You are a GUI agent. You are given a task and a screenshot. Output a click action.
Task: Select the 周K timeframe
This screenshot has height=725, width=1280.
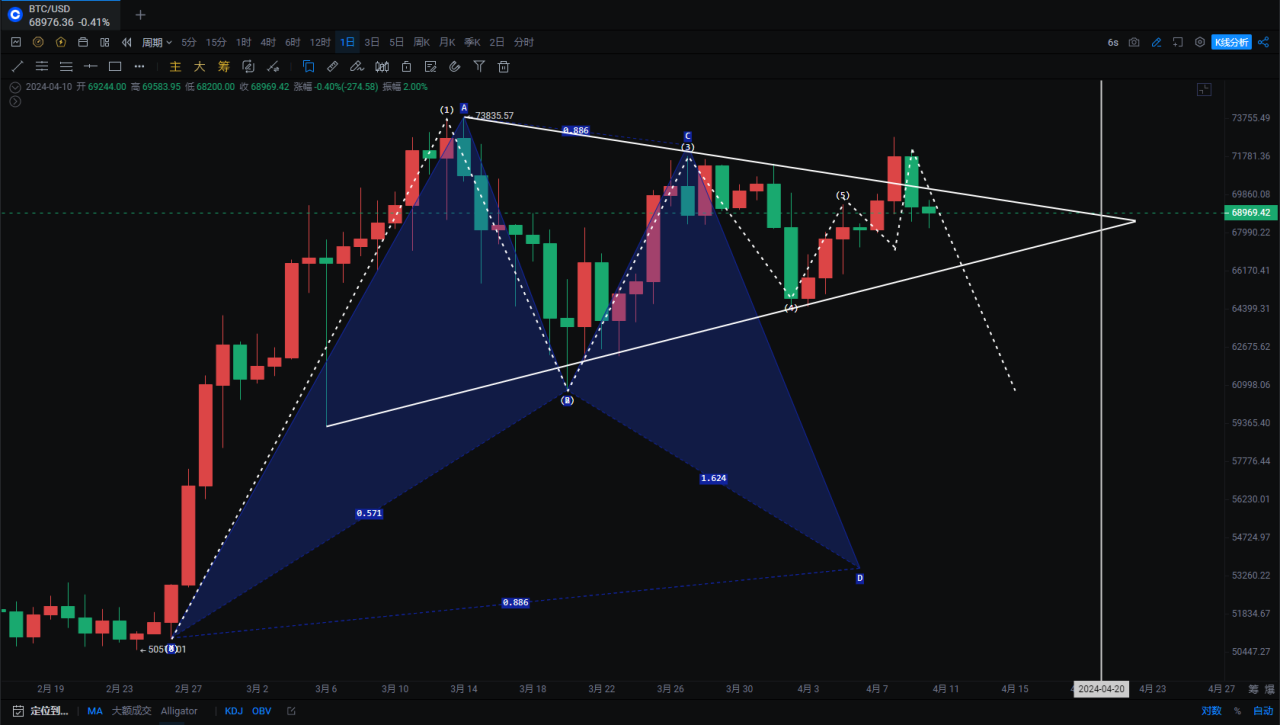(421, 42)
